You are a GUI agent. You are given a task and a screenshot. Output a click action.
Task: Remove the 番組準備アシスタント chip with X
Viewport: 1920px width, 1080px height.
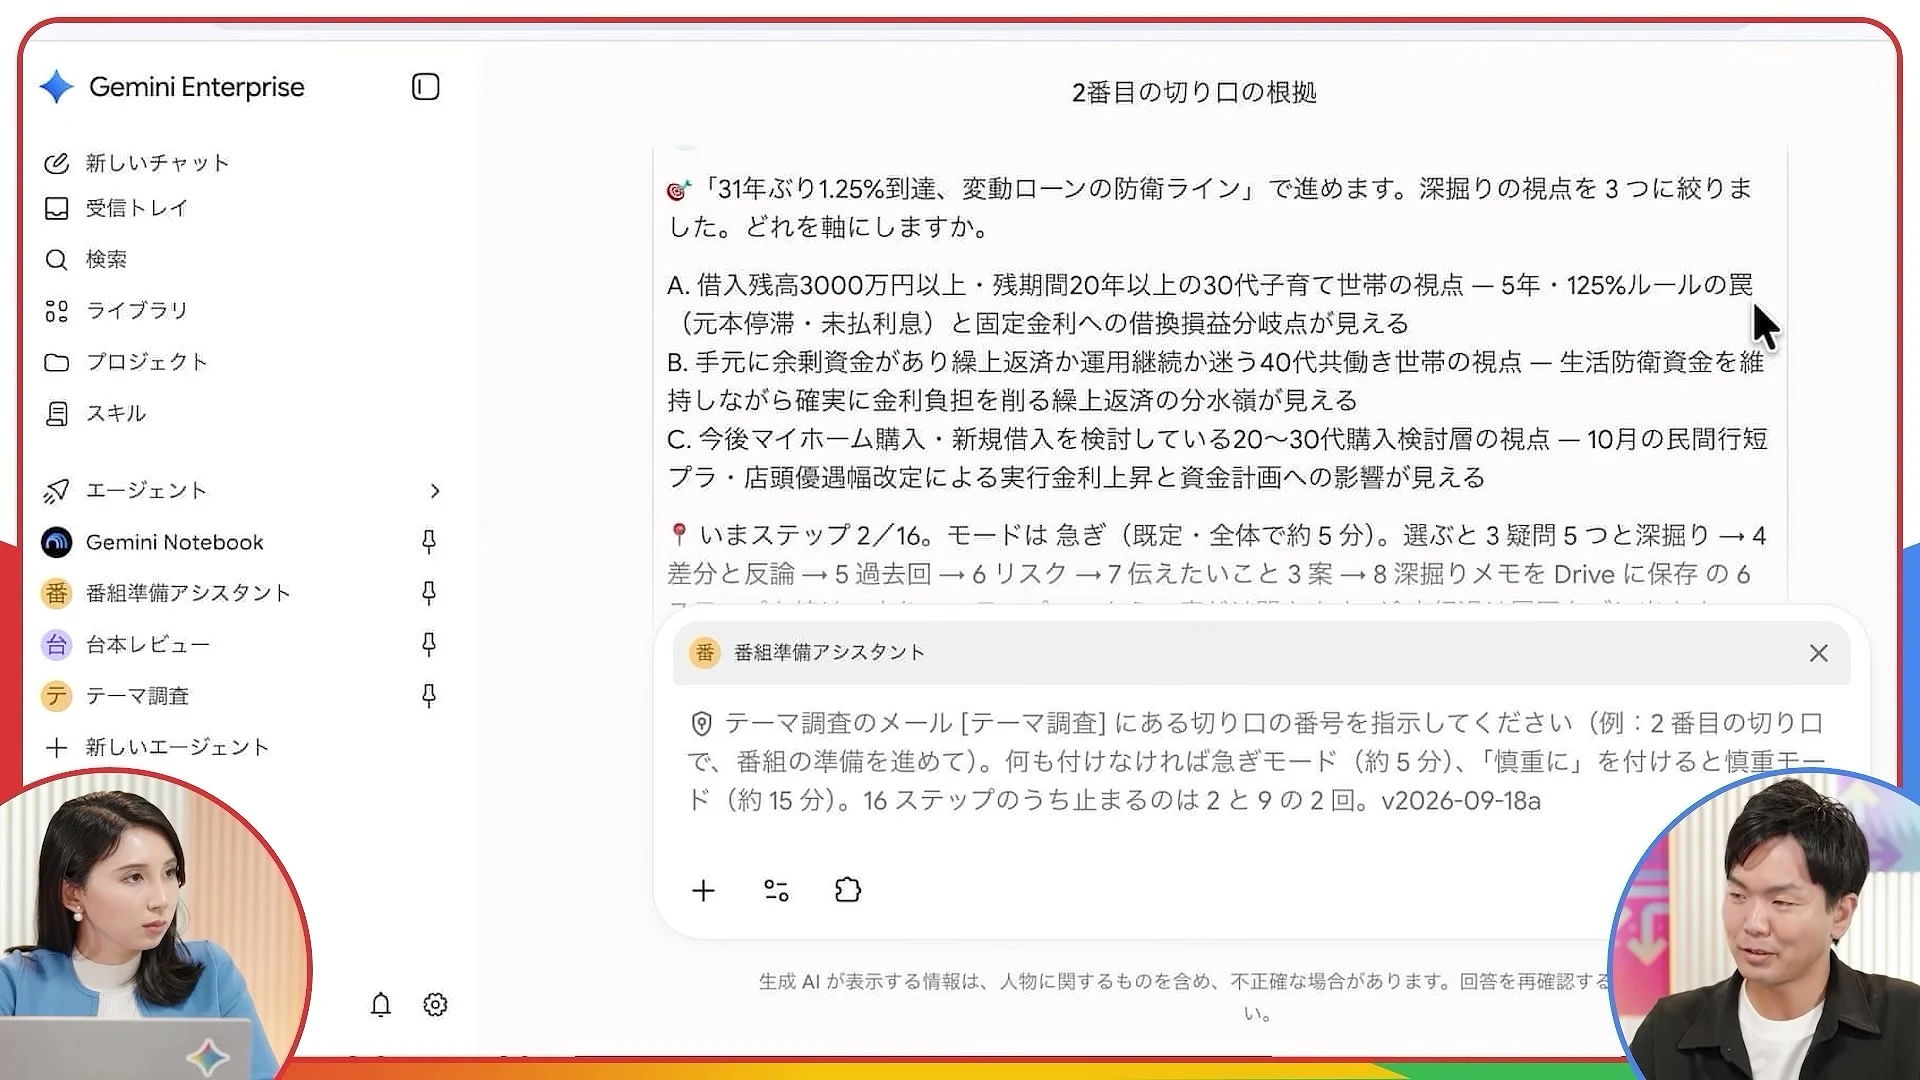pyautogui.click(x=1818, y=653)
